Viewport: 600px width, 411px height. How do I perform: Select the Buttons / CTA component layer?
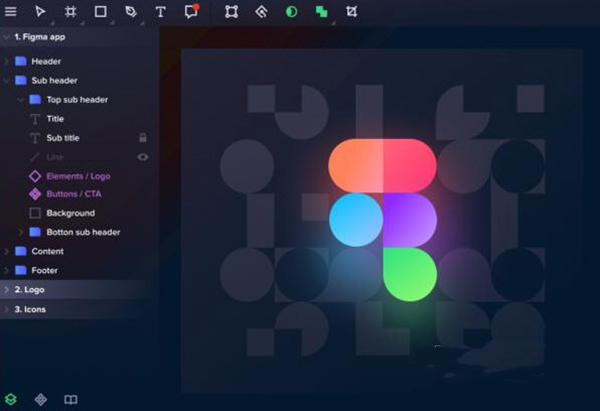73,194
